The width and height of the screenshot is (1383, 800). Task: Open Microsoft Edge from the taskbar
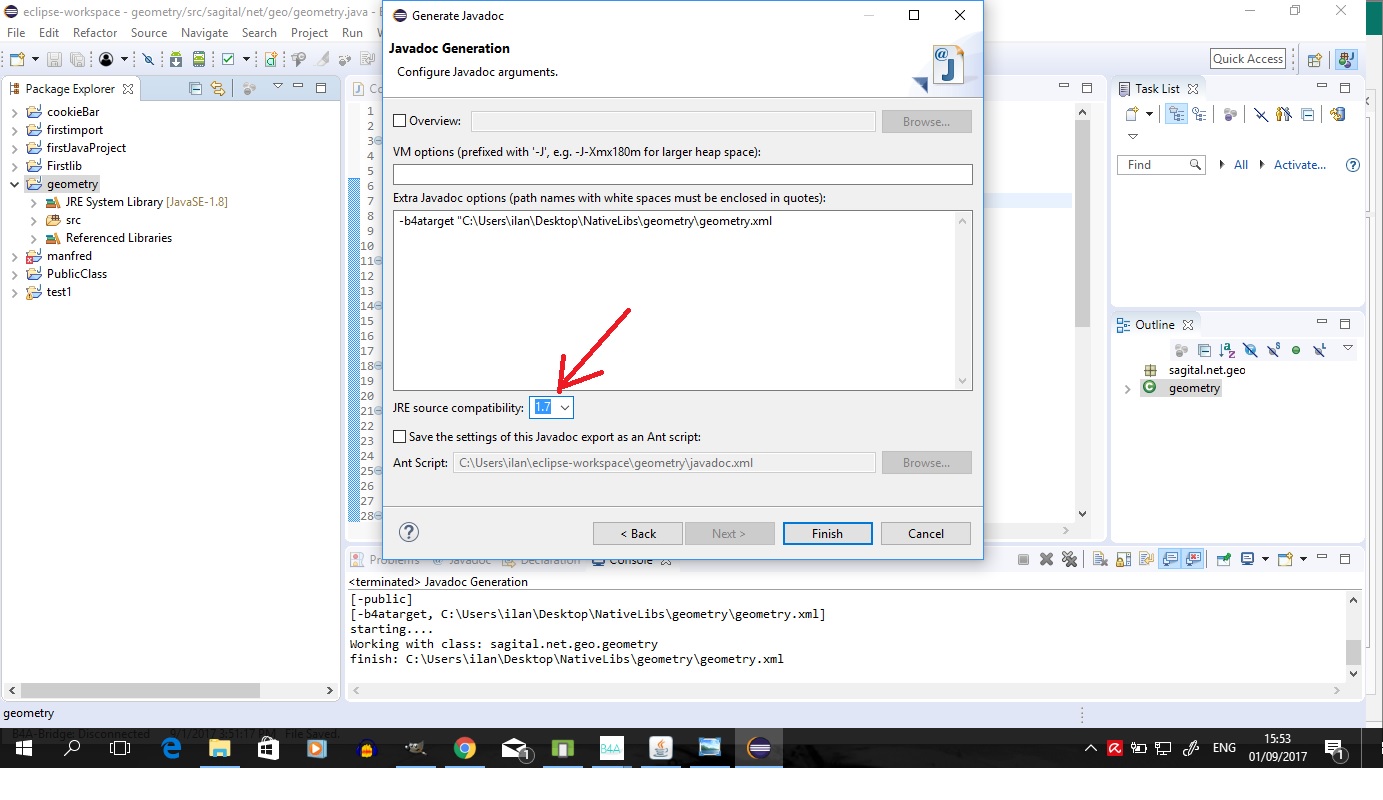pyautogui.click(x=171, y=748)
